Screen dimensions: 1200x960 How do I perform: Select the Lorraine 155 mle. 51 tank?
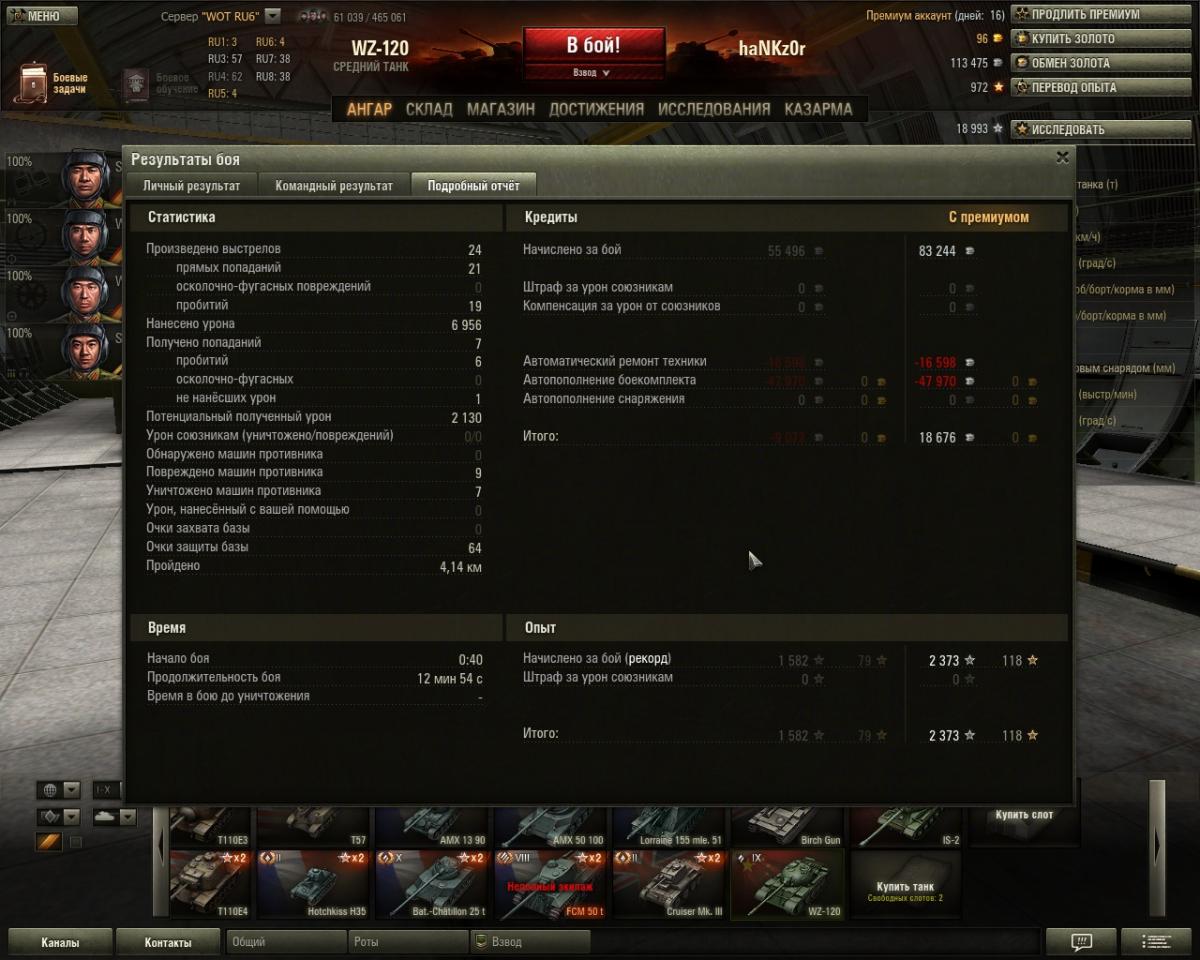(669, 825)
